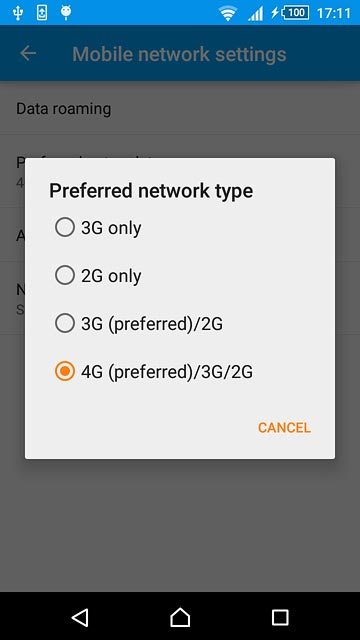Tap the 17:11 clock in status bar
The width and height of the screenshot is (360, 640).
coord(333,13)
